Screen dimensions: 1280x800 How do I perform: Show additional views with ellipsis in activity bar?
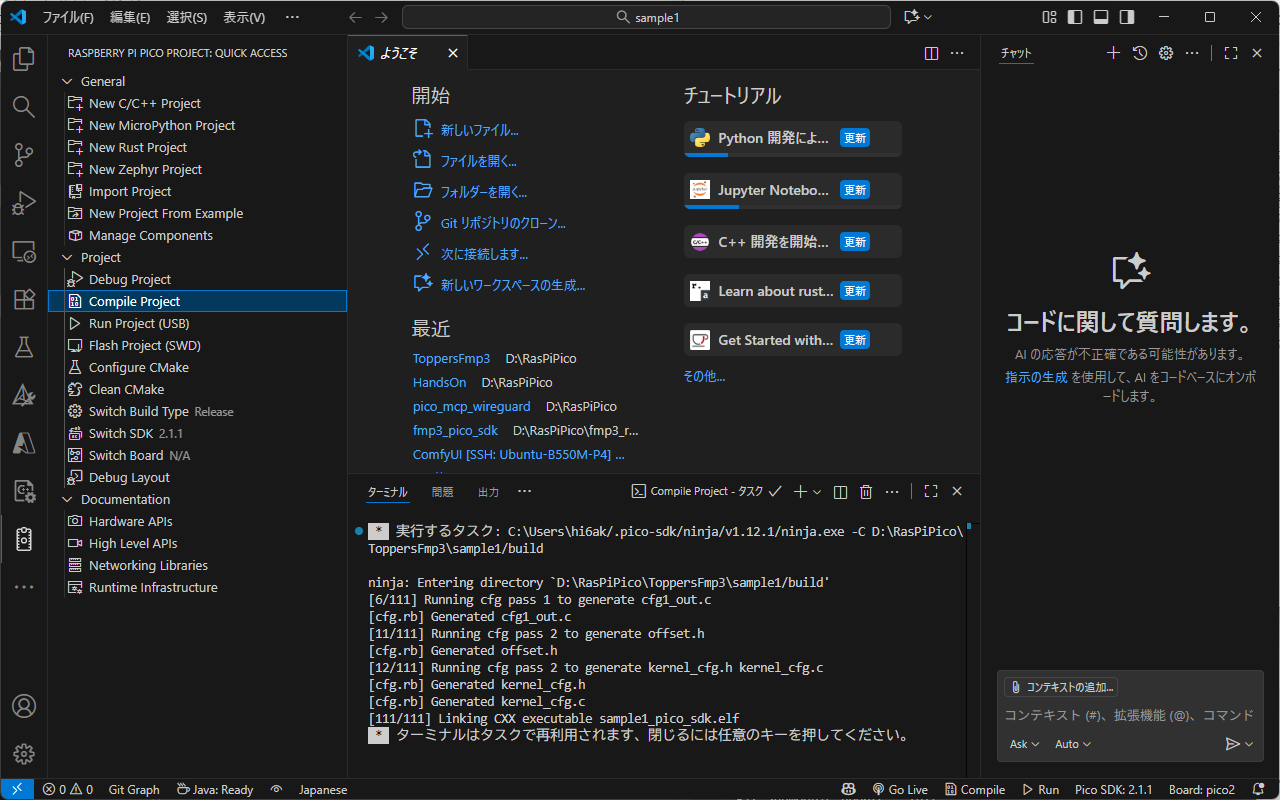tap(23, 587)
